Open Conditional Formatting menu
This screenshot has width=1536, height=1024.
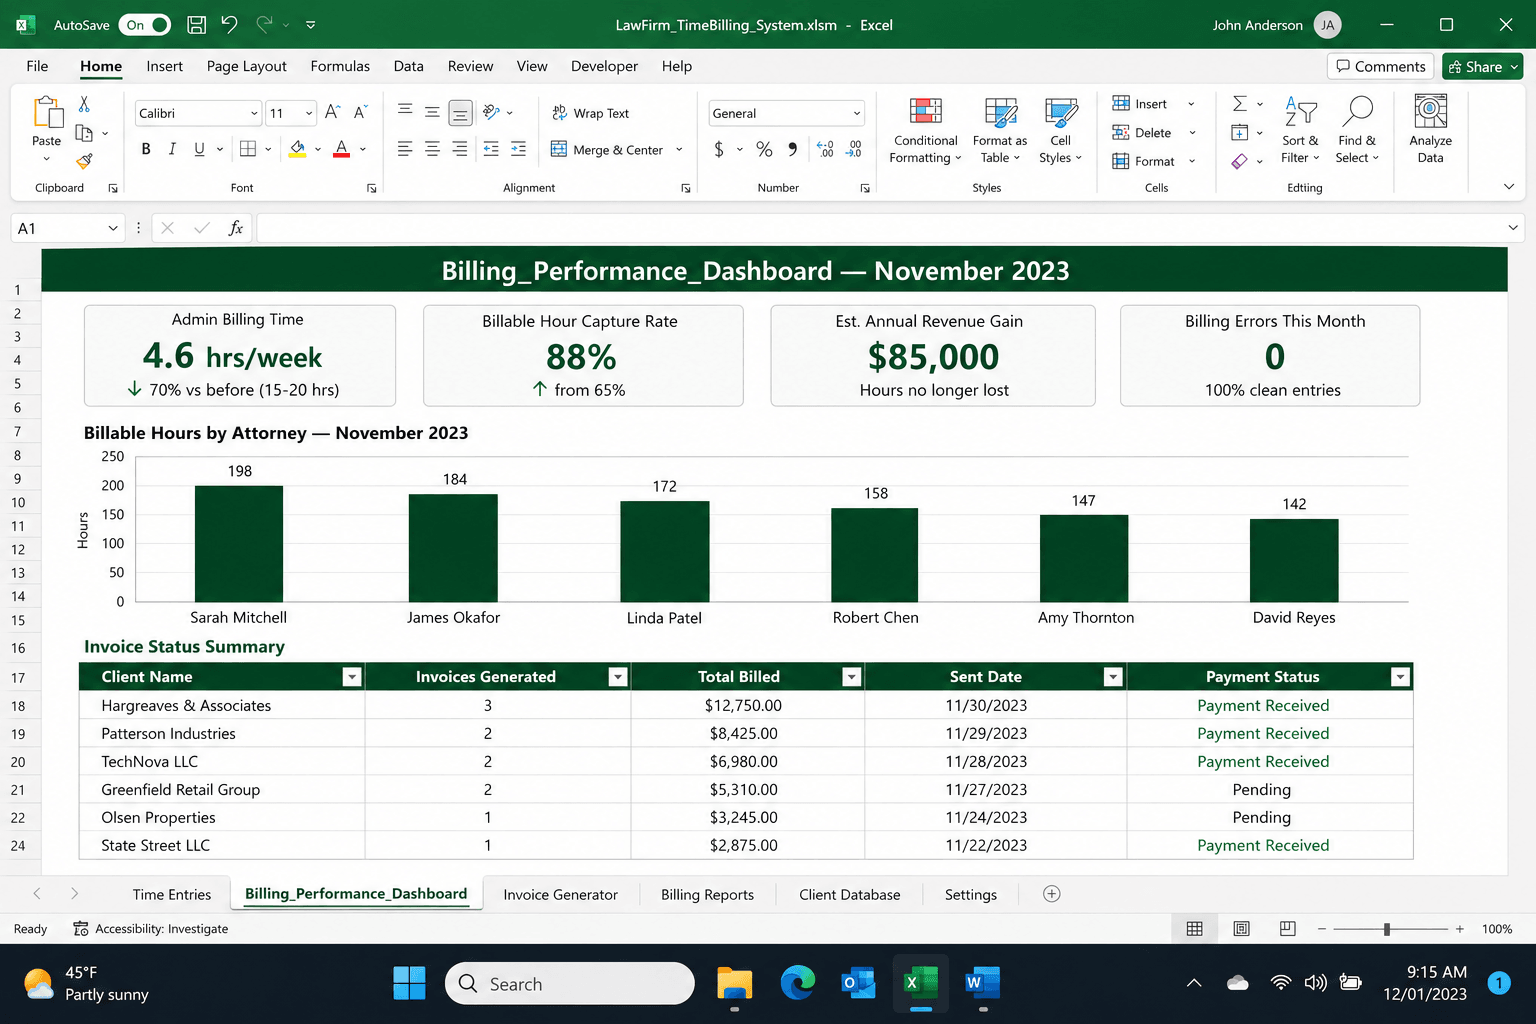(x=925, y=131)
